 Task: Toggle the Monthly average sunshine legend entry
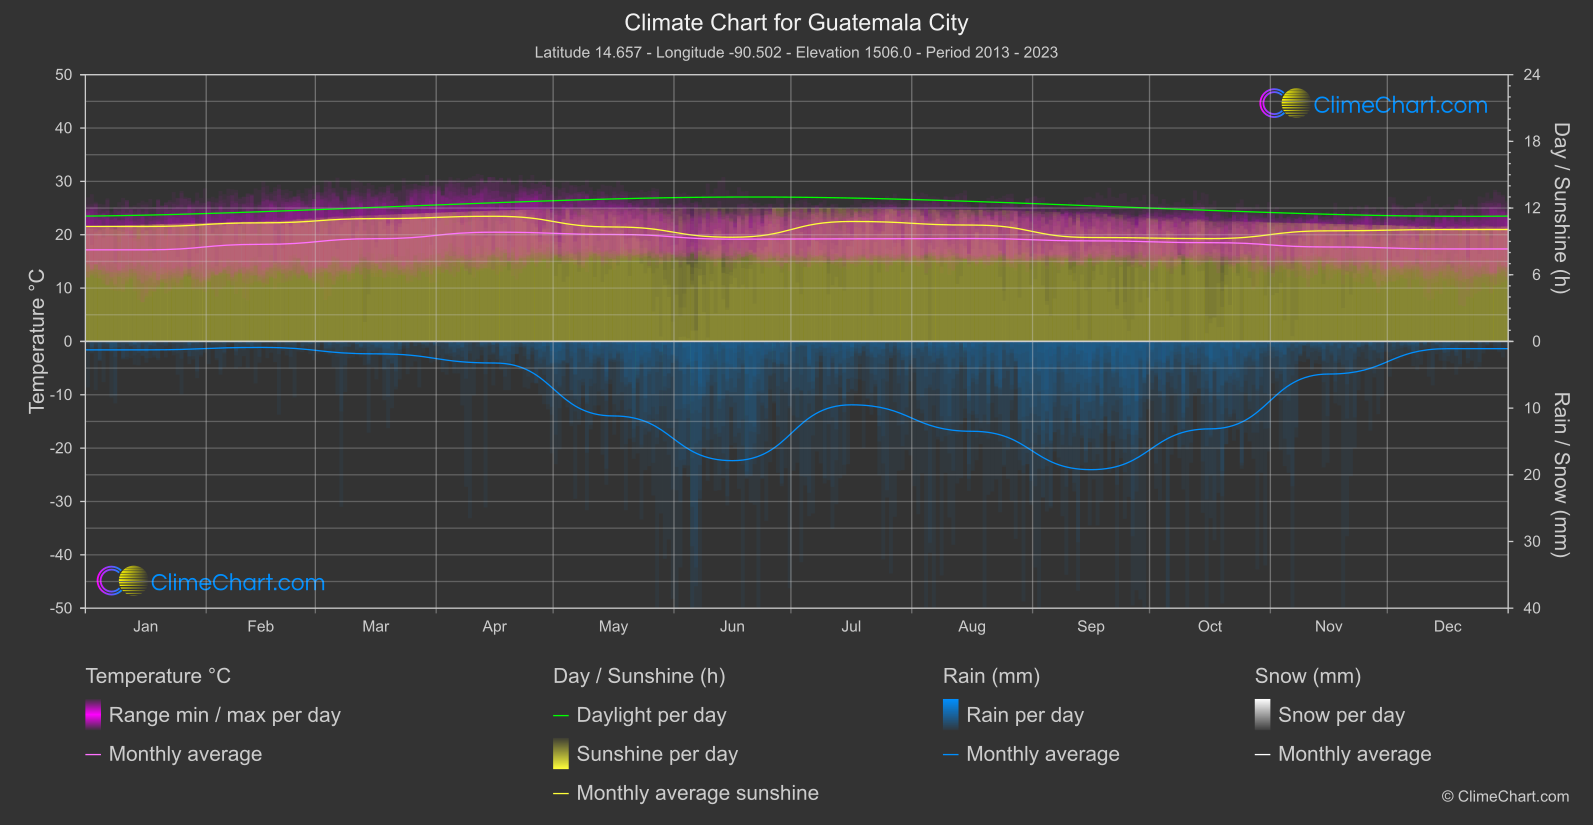tap(697, 793)
